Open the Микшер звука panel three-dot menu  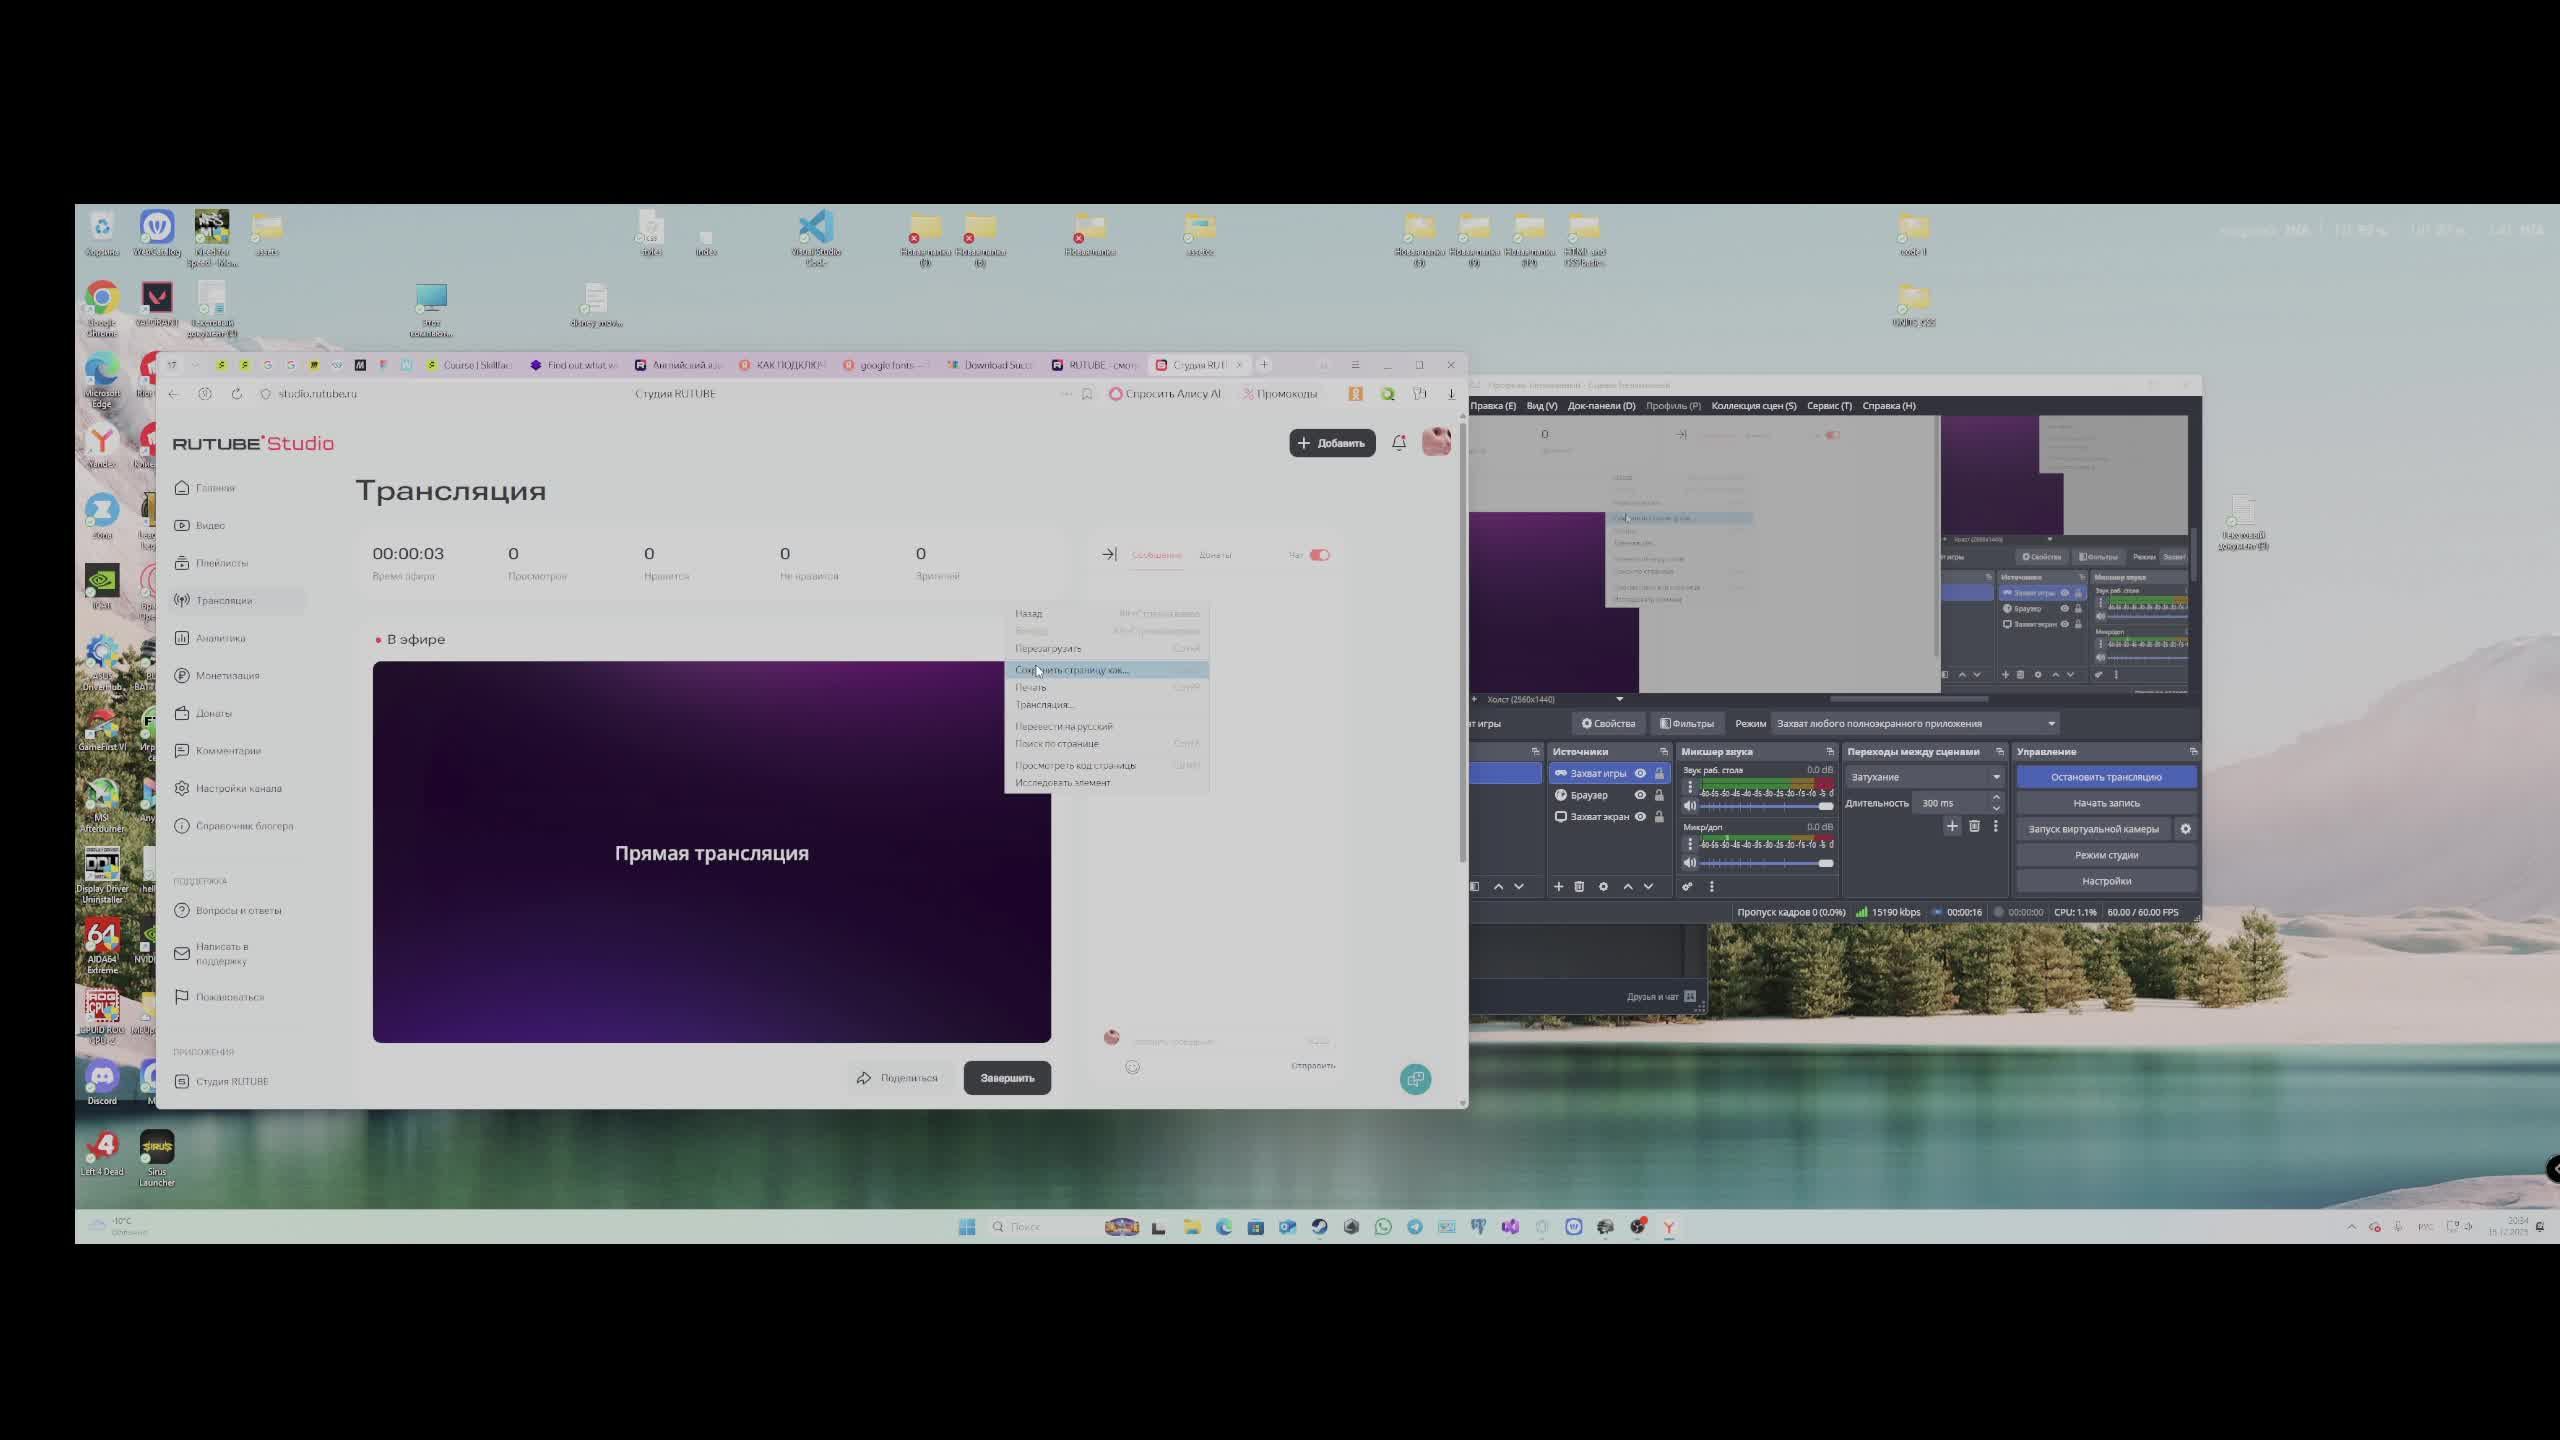pos(1711,887)
